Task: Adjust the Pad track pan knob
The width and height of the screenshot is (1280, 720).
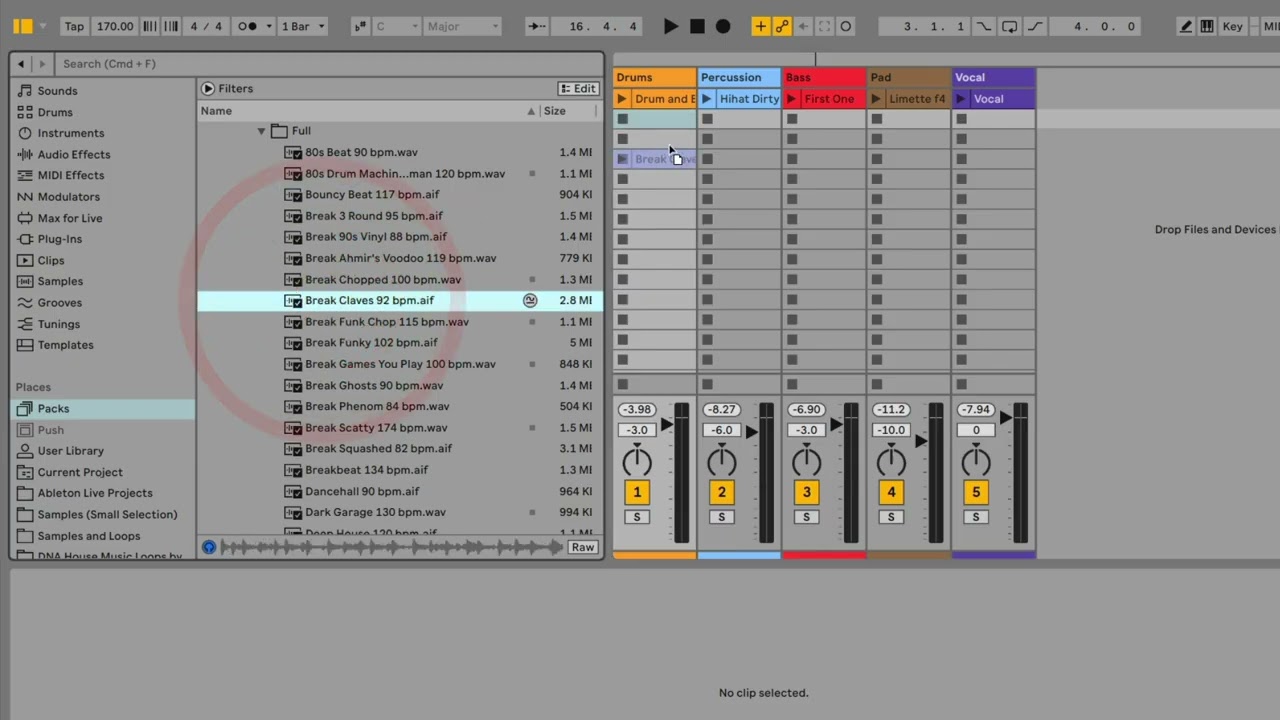Action: (891, 461)
